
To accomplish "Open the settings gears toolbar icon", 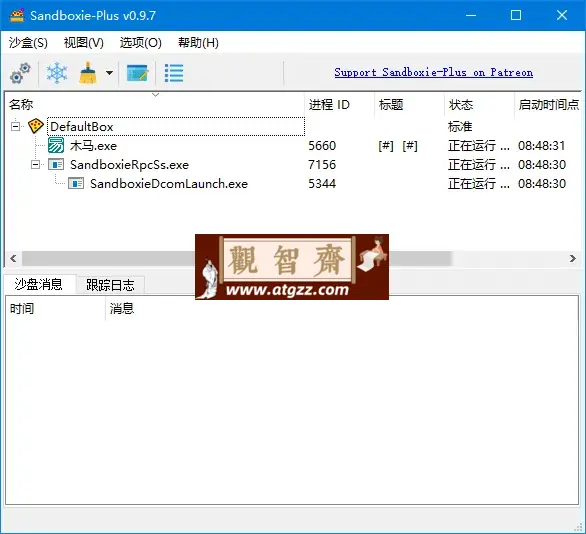I will coord(21,73).
